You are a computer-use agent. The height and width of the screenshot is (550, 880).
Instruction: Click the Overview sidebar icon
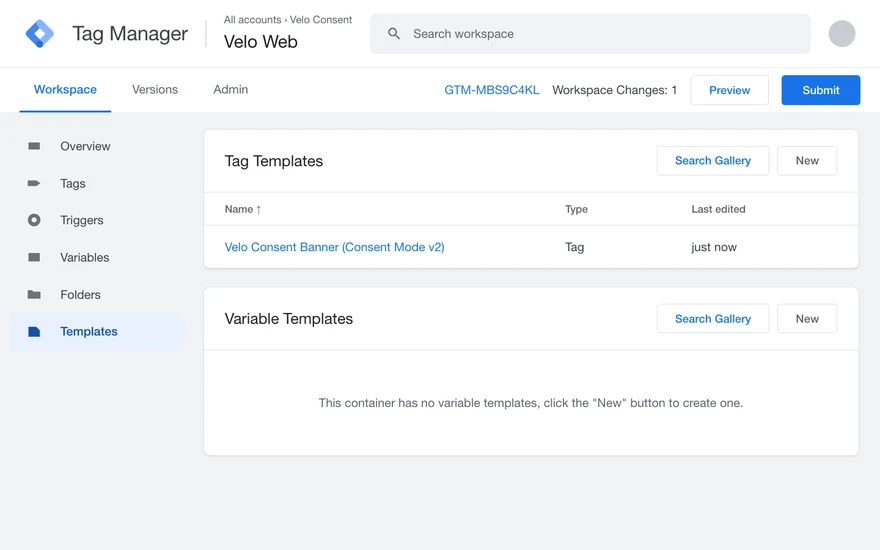(x=34, y=146)
